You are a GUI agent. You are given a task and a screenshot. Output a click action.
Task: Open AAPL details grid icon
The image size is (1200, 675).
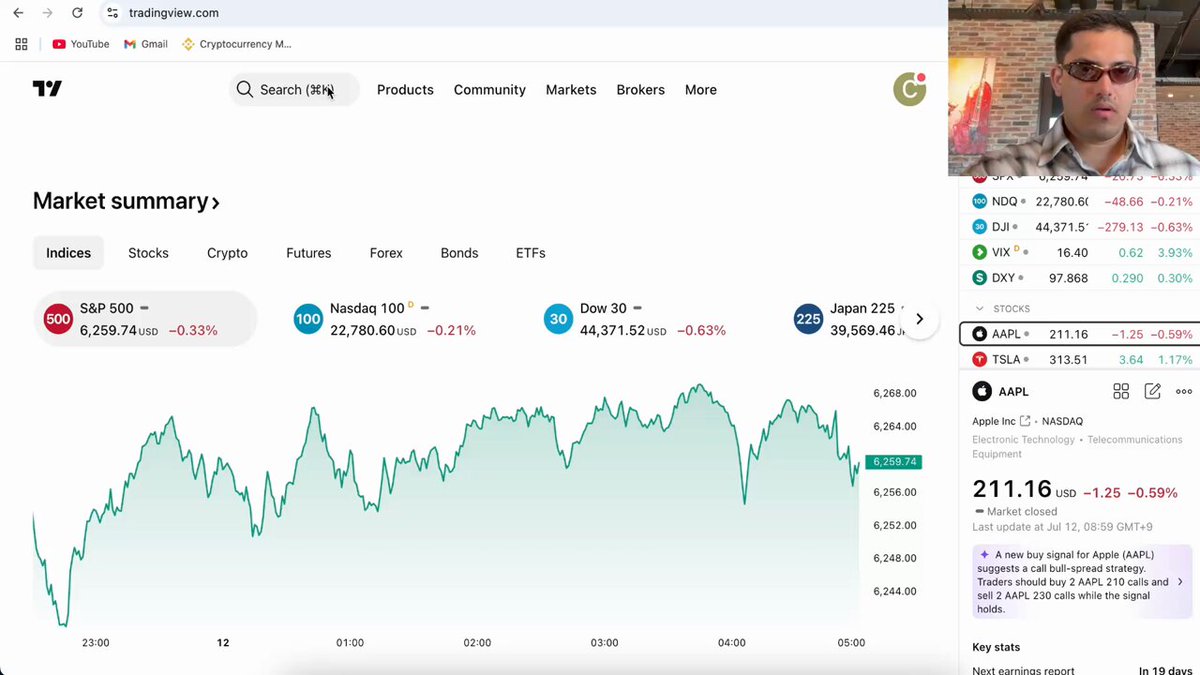1121,391
